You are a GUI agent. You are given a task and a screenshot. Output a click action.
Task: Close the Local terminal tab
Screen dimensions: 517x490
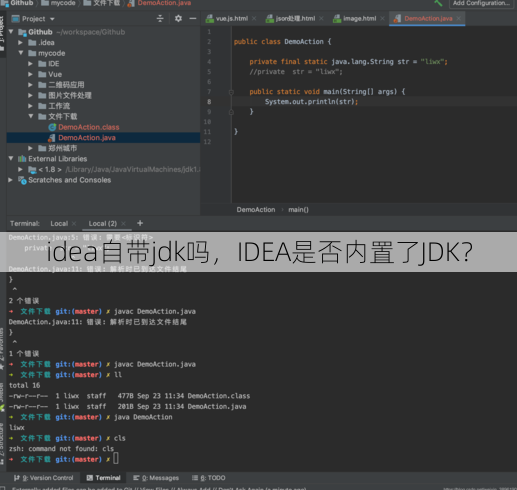pos(74,224)
